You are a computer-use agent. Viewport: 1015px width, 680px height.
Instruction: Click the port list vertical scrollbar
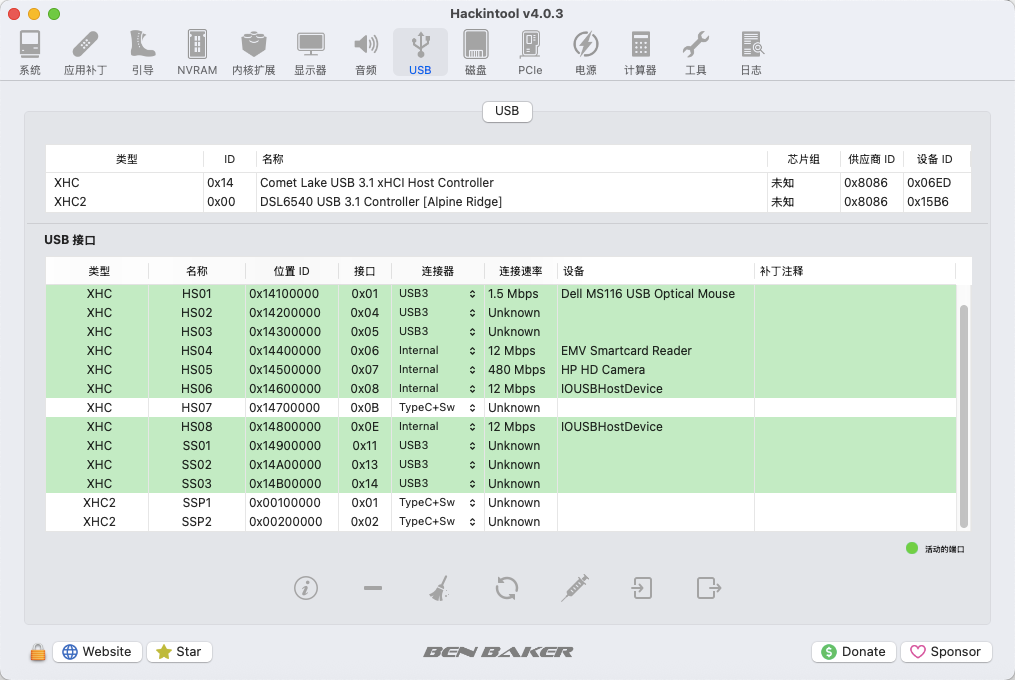(x=964, y=416)
